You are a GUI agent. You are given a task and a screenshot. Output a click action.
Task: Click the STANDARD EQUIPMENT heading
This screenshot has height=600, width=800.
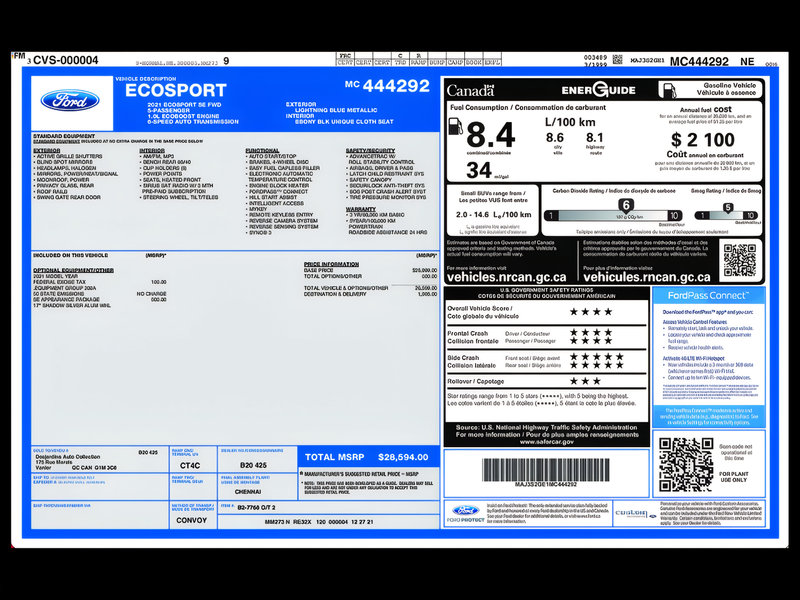(64, 136)
